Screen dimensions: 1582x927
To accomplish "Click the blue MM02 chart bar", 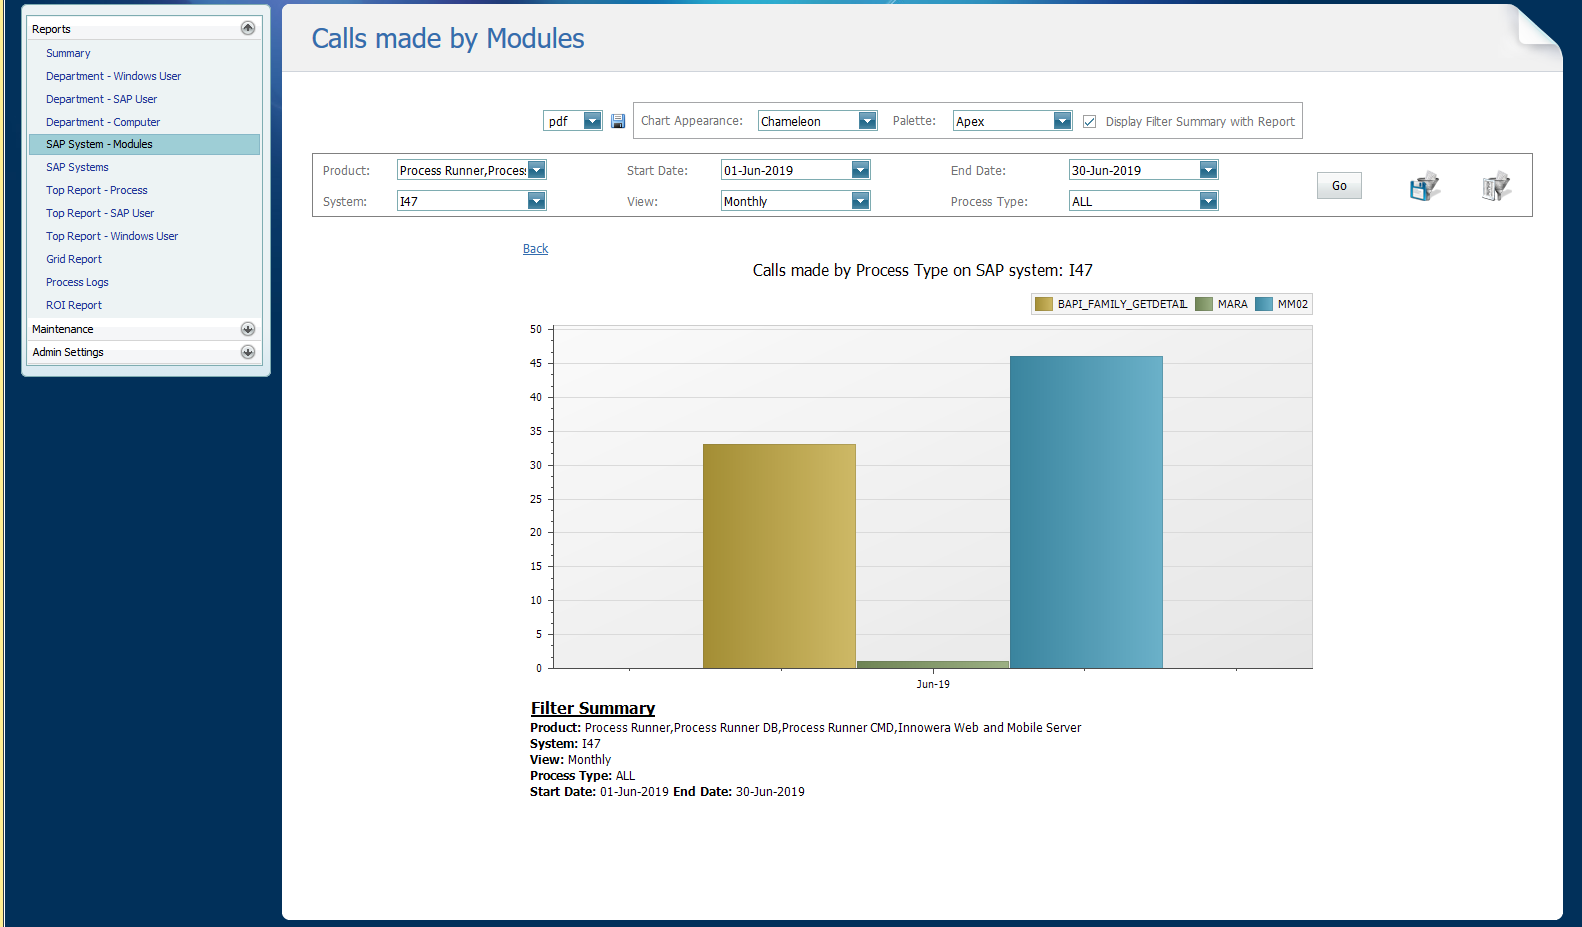I will point(1086,512).
